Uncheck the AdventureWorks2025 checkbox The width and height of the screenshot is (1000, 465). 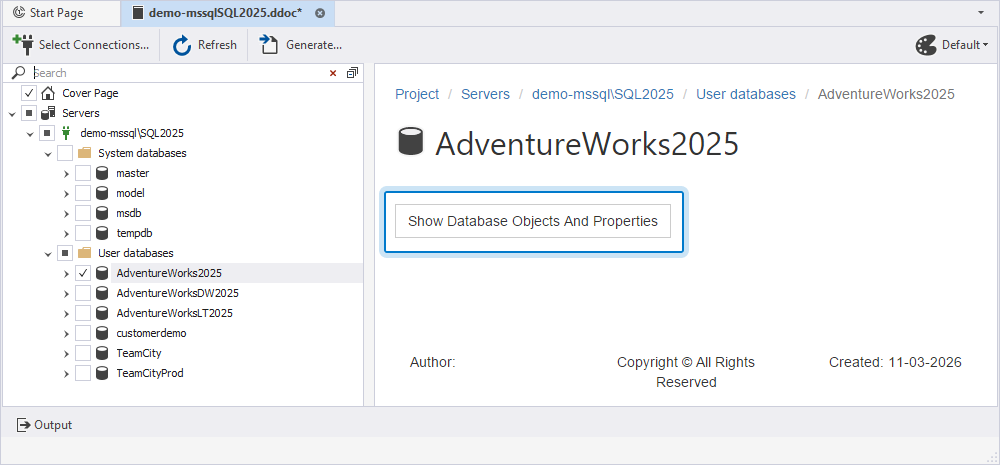coord(83,273)
